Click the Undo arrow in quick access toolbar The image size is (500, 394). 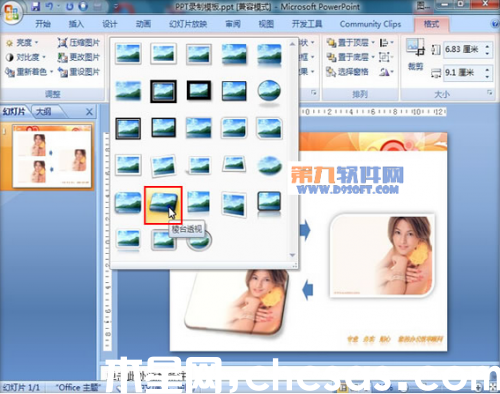(49, 6)
